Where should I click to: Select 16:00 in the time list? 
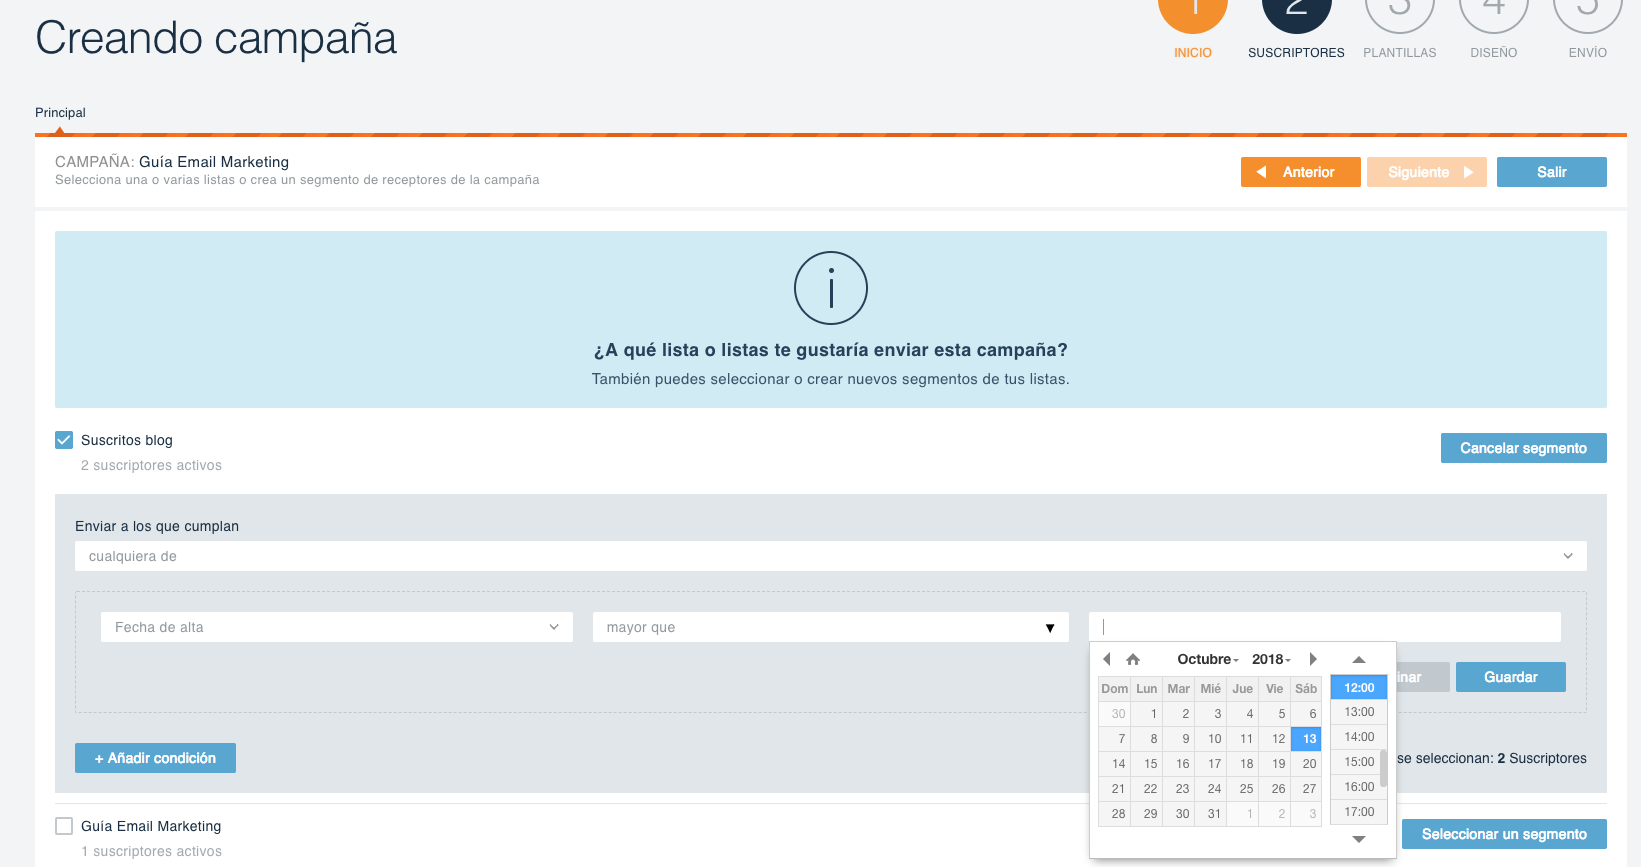click(1359, 787)
